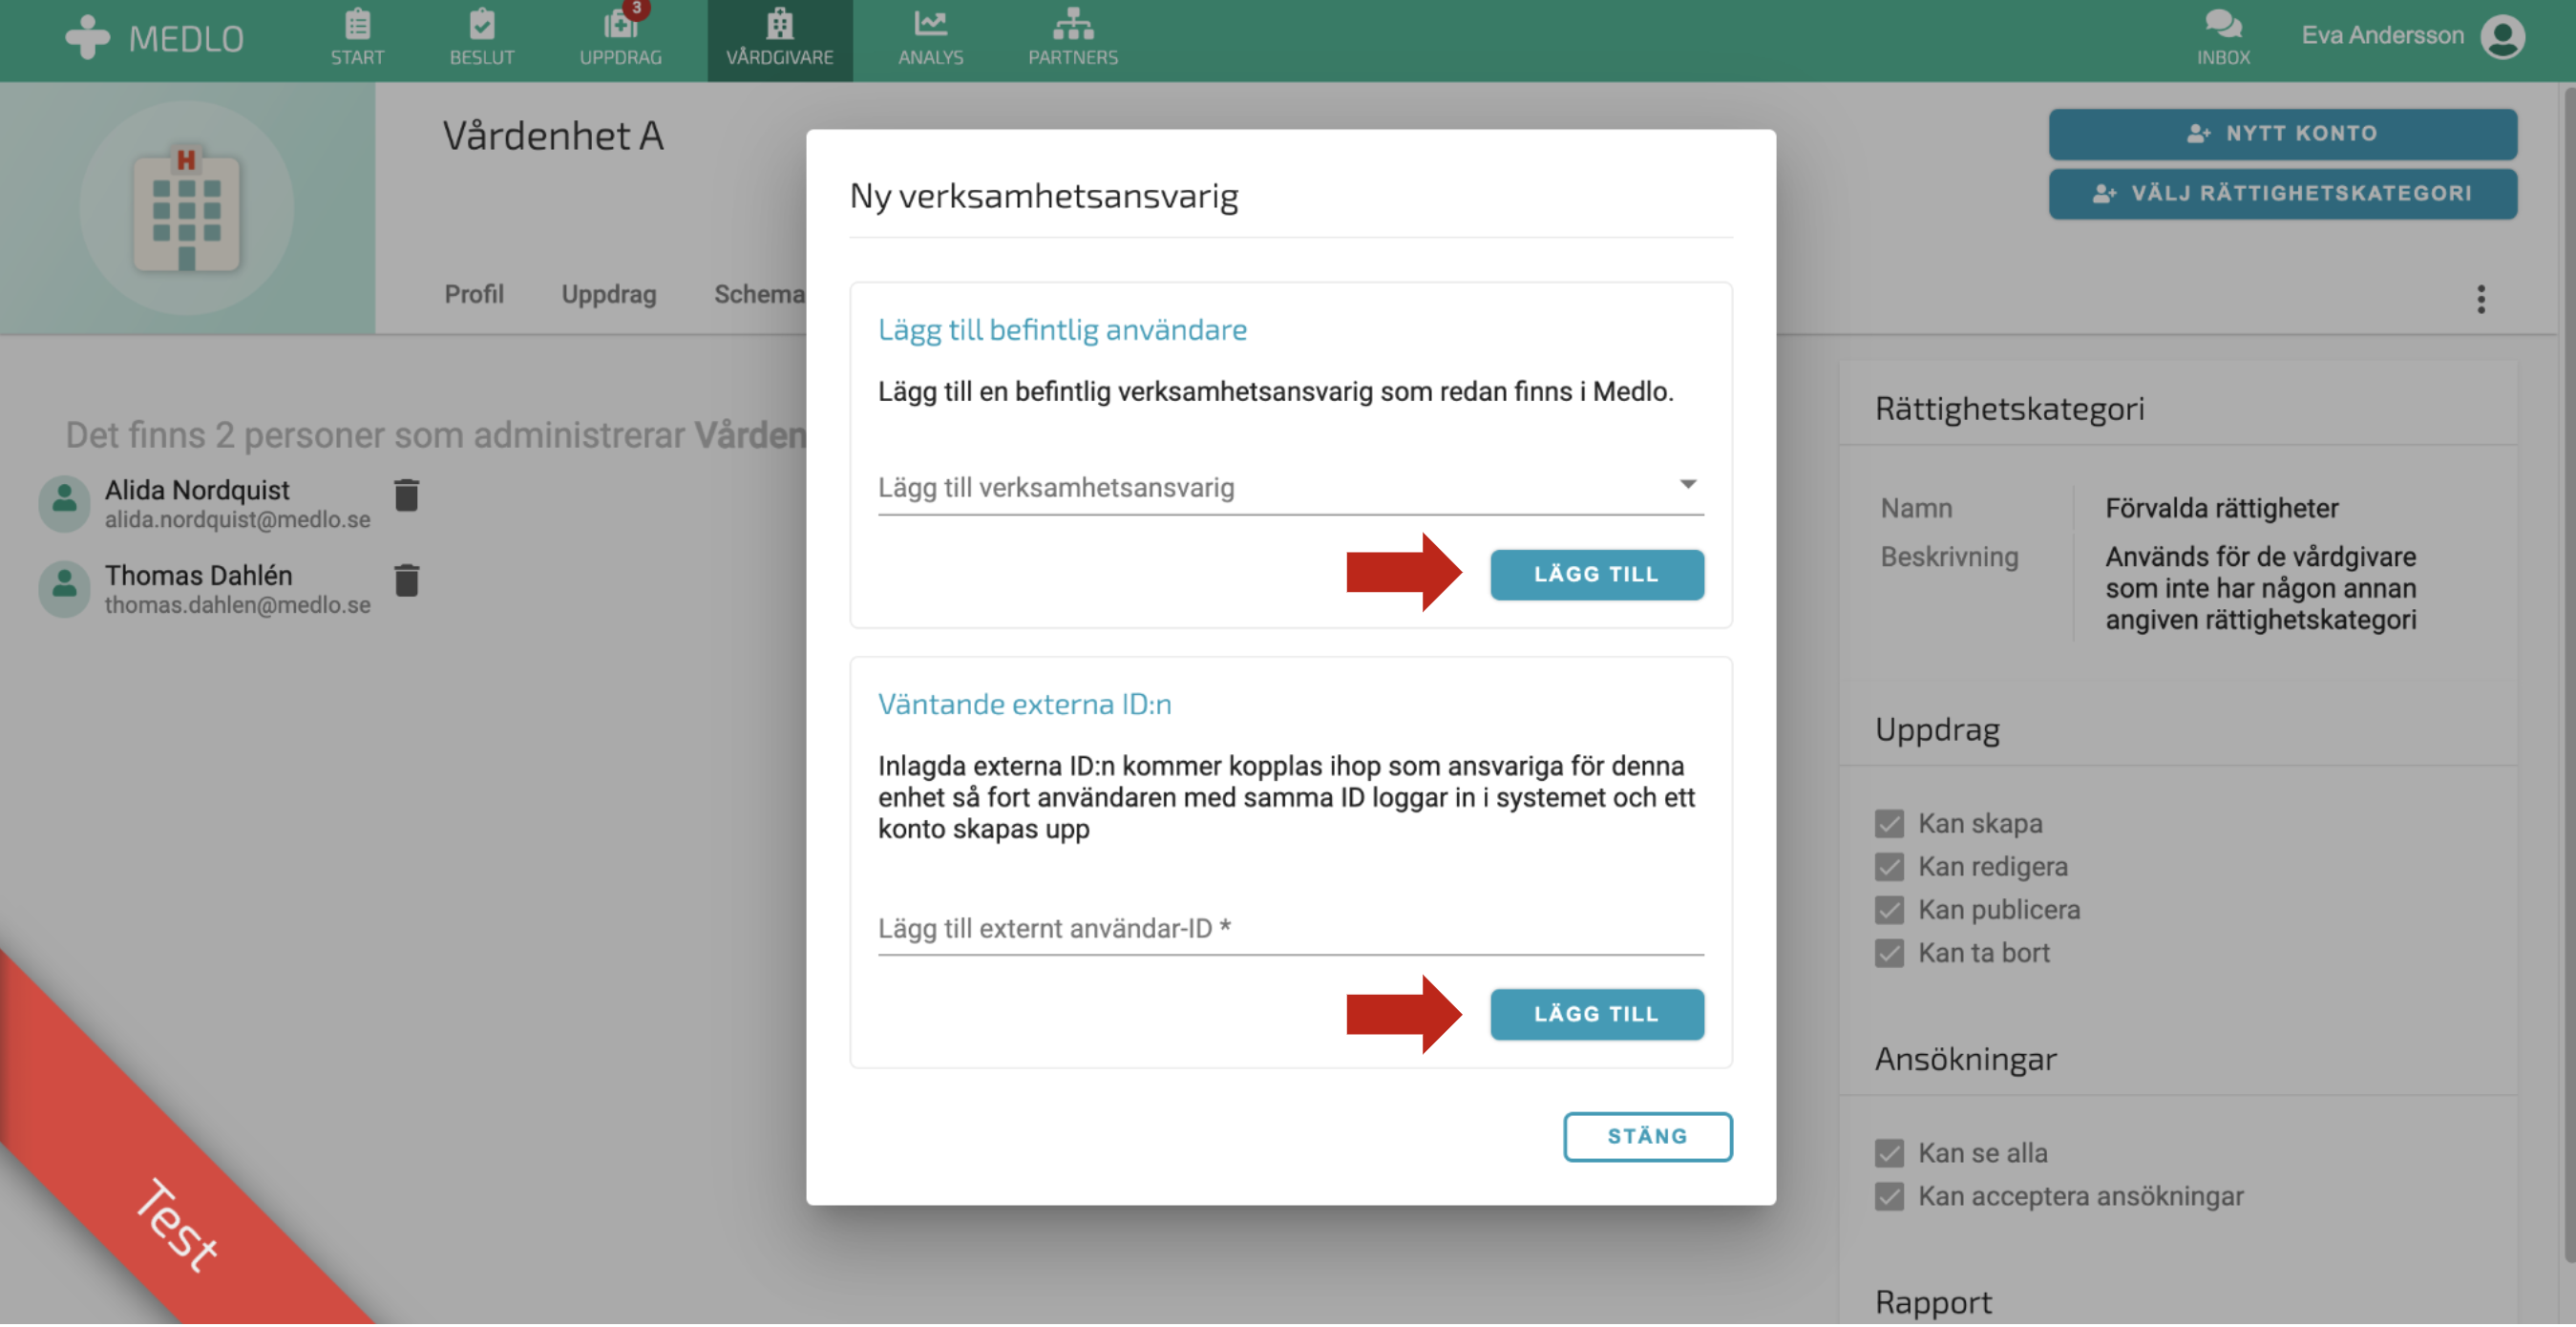Open the Inbox chat icon
This screenshot has height=1327, width=2576.
[x=2222, y=25]
